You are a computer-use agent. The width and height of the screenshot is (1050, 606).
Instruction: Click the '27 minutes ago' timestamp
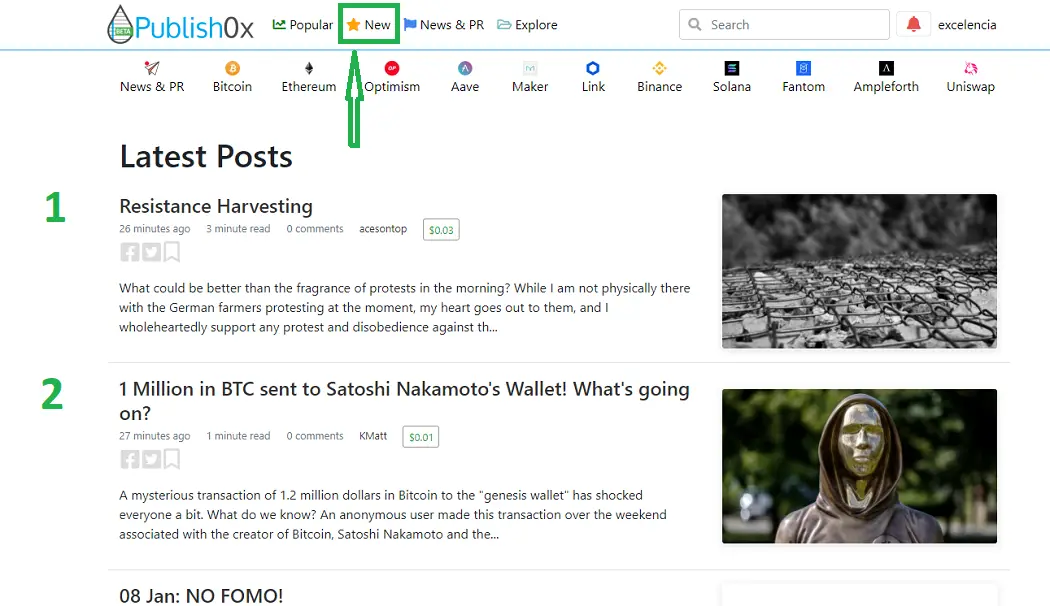click(155, 436)
